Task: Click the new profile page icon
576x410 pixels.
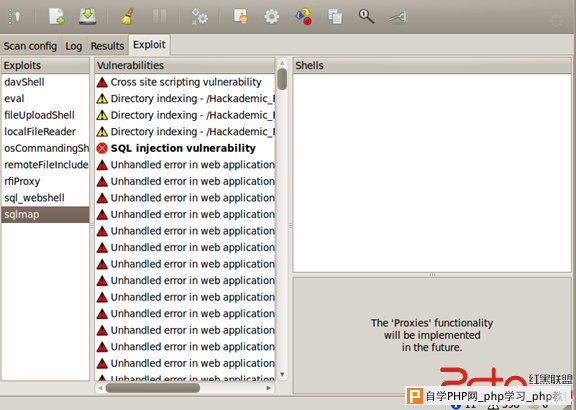Action: (57, 17)
